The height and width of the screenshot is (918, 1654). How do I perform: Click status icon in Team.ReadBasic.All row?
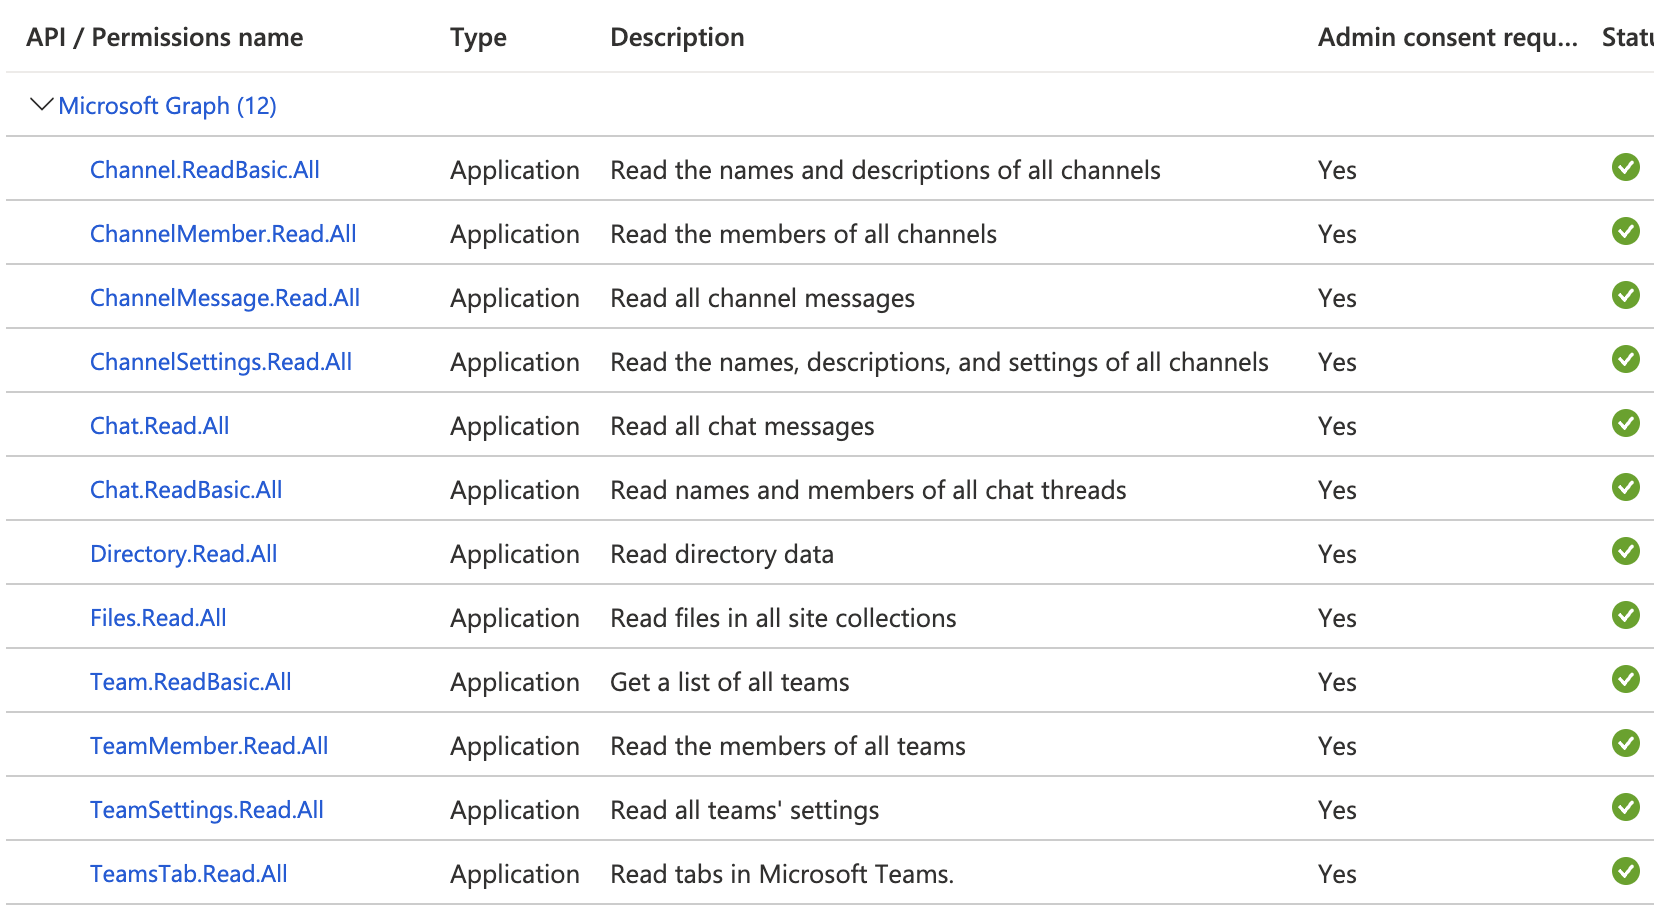[1625, 680]
